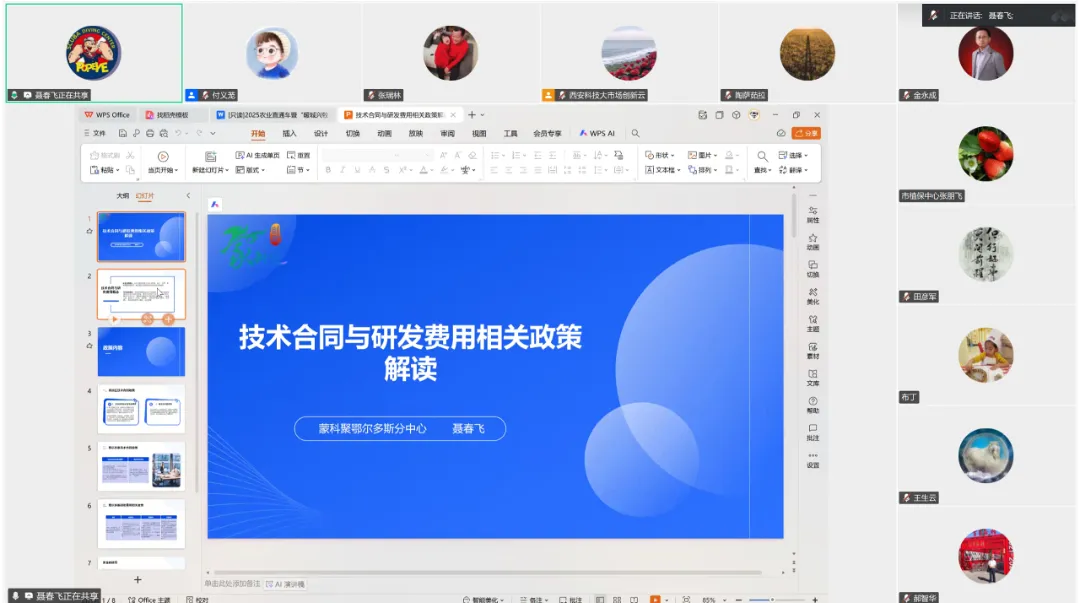This screenshot has width=1080, height=603.
Task: Open the 形状 shapes dropdown
Action: pyautogui.click(x=659, y=155)
